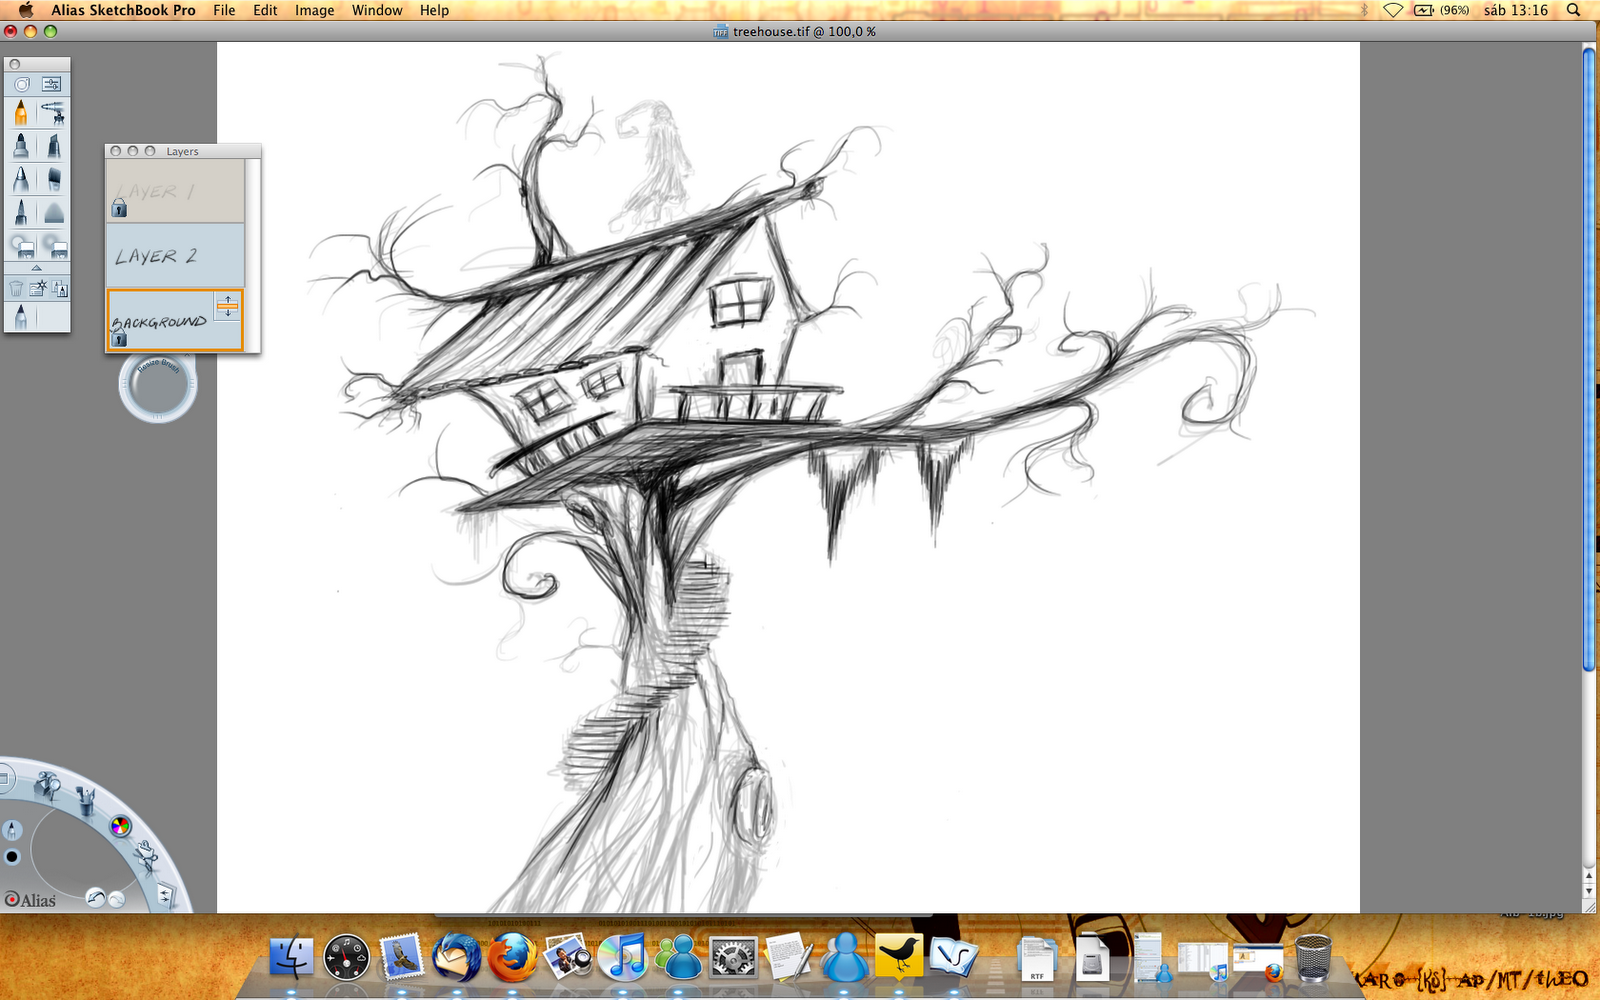Click current brush pencil in lagoon
Screen dimensions: 1600x1000
click(12, 830)
